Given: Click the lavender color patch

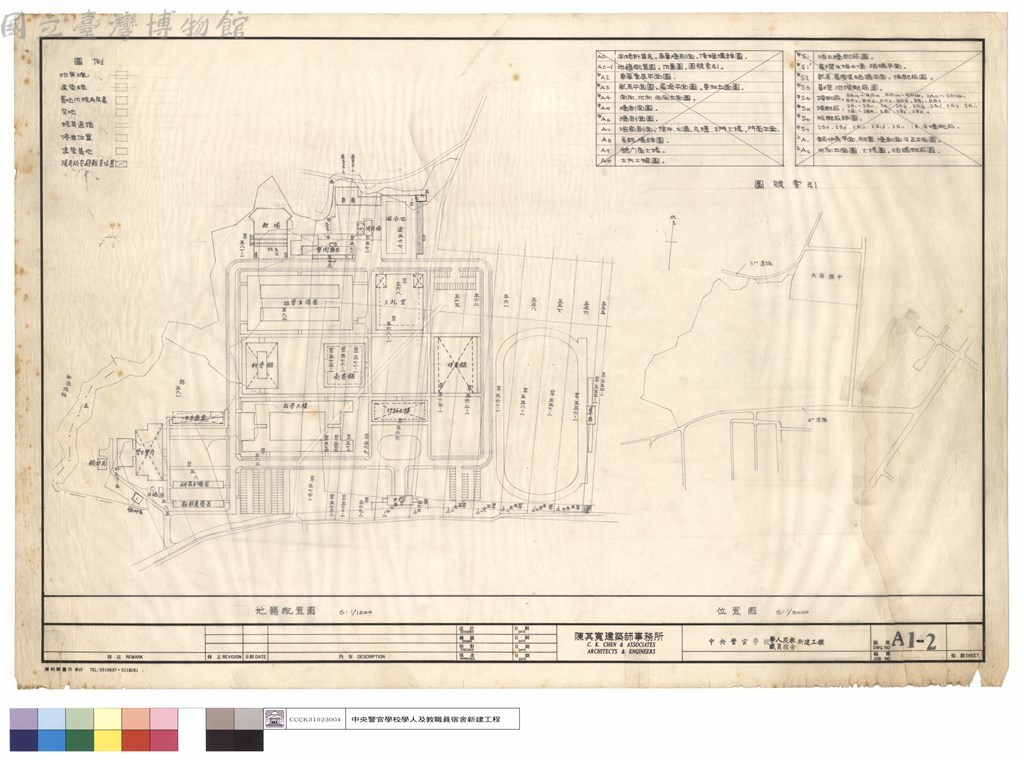Looking at the screenshot, I should pos(24,719).
